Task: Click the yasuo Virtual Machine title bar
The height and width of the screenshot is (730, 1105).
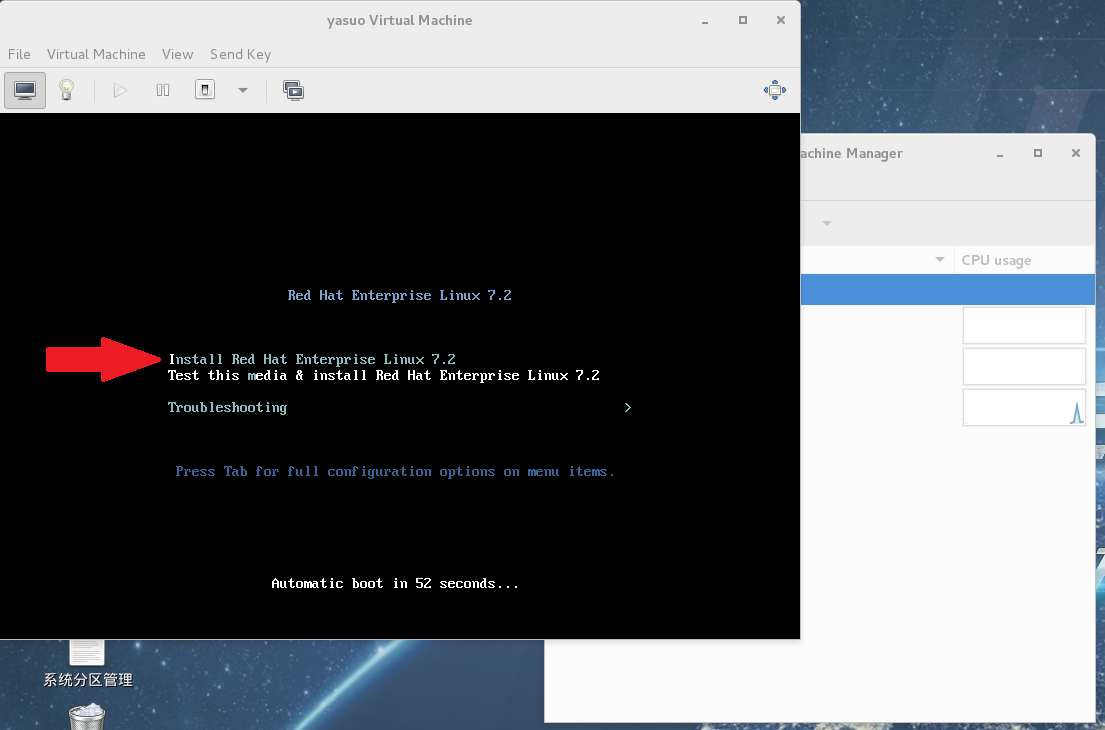Action: coord(400,20)
